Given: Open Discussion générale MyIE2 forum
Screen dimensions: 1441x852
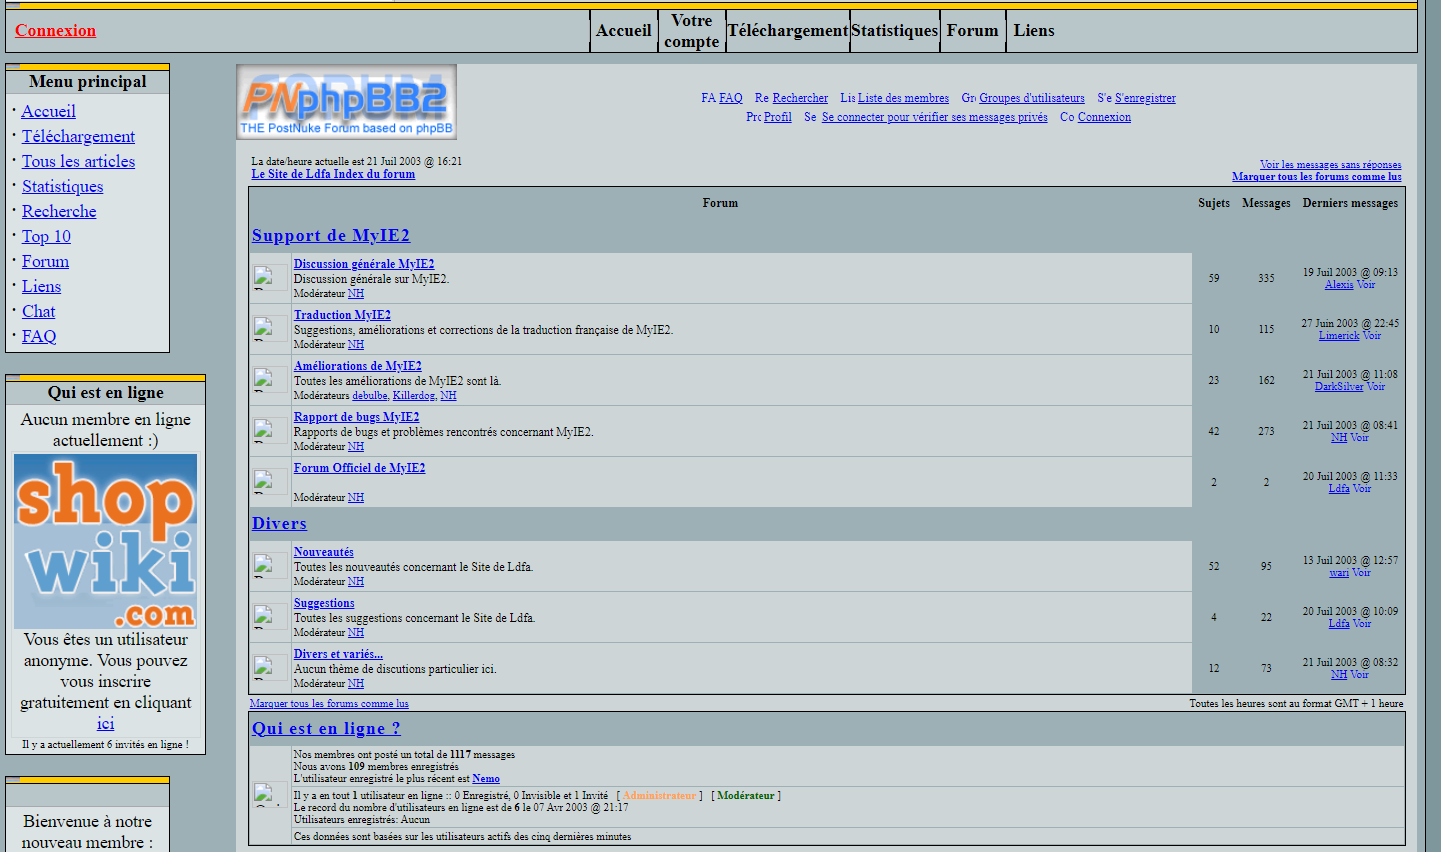Looking at the screenshot, I should point(364,264).
